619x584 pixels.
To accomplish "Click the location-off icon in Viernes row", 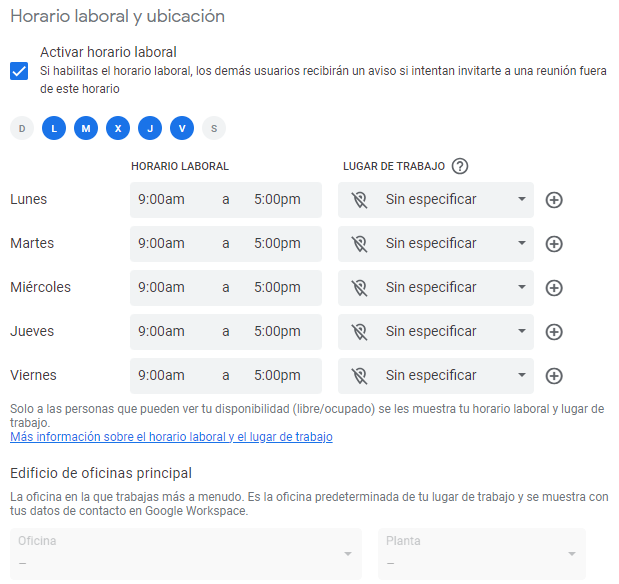I will 360,376.
